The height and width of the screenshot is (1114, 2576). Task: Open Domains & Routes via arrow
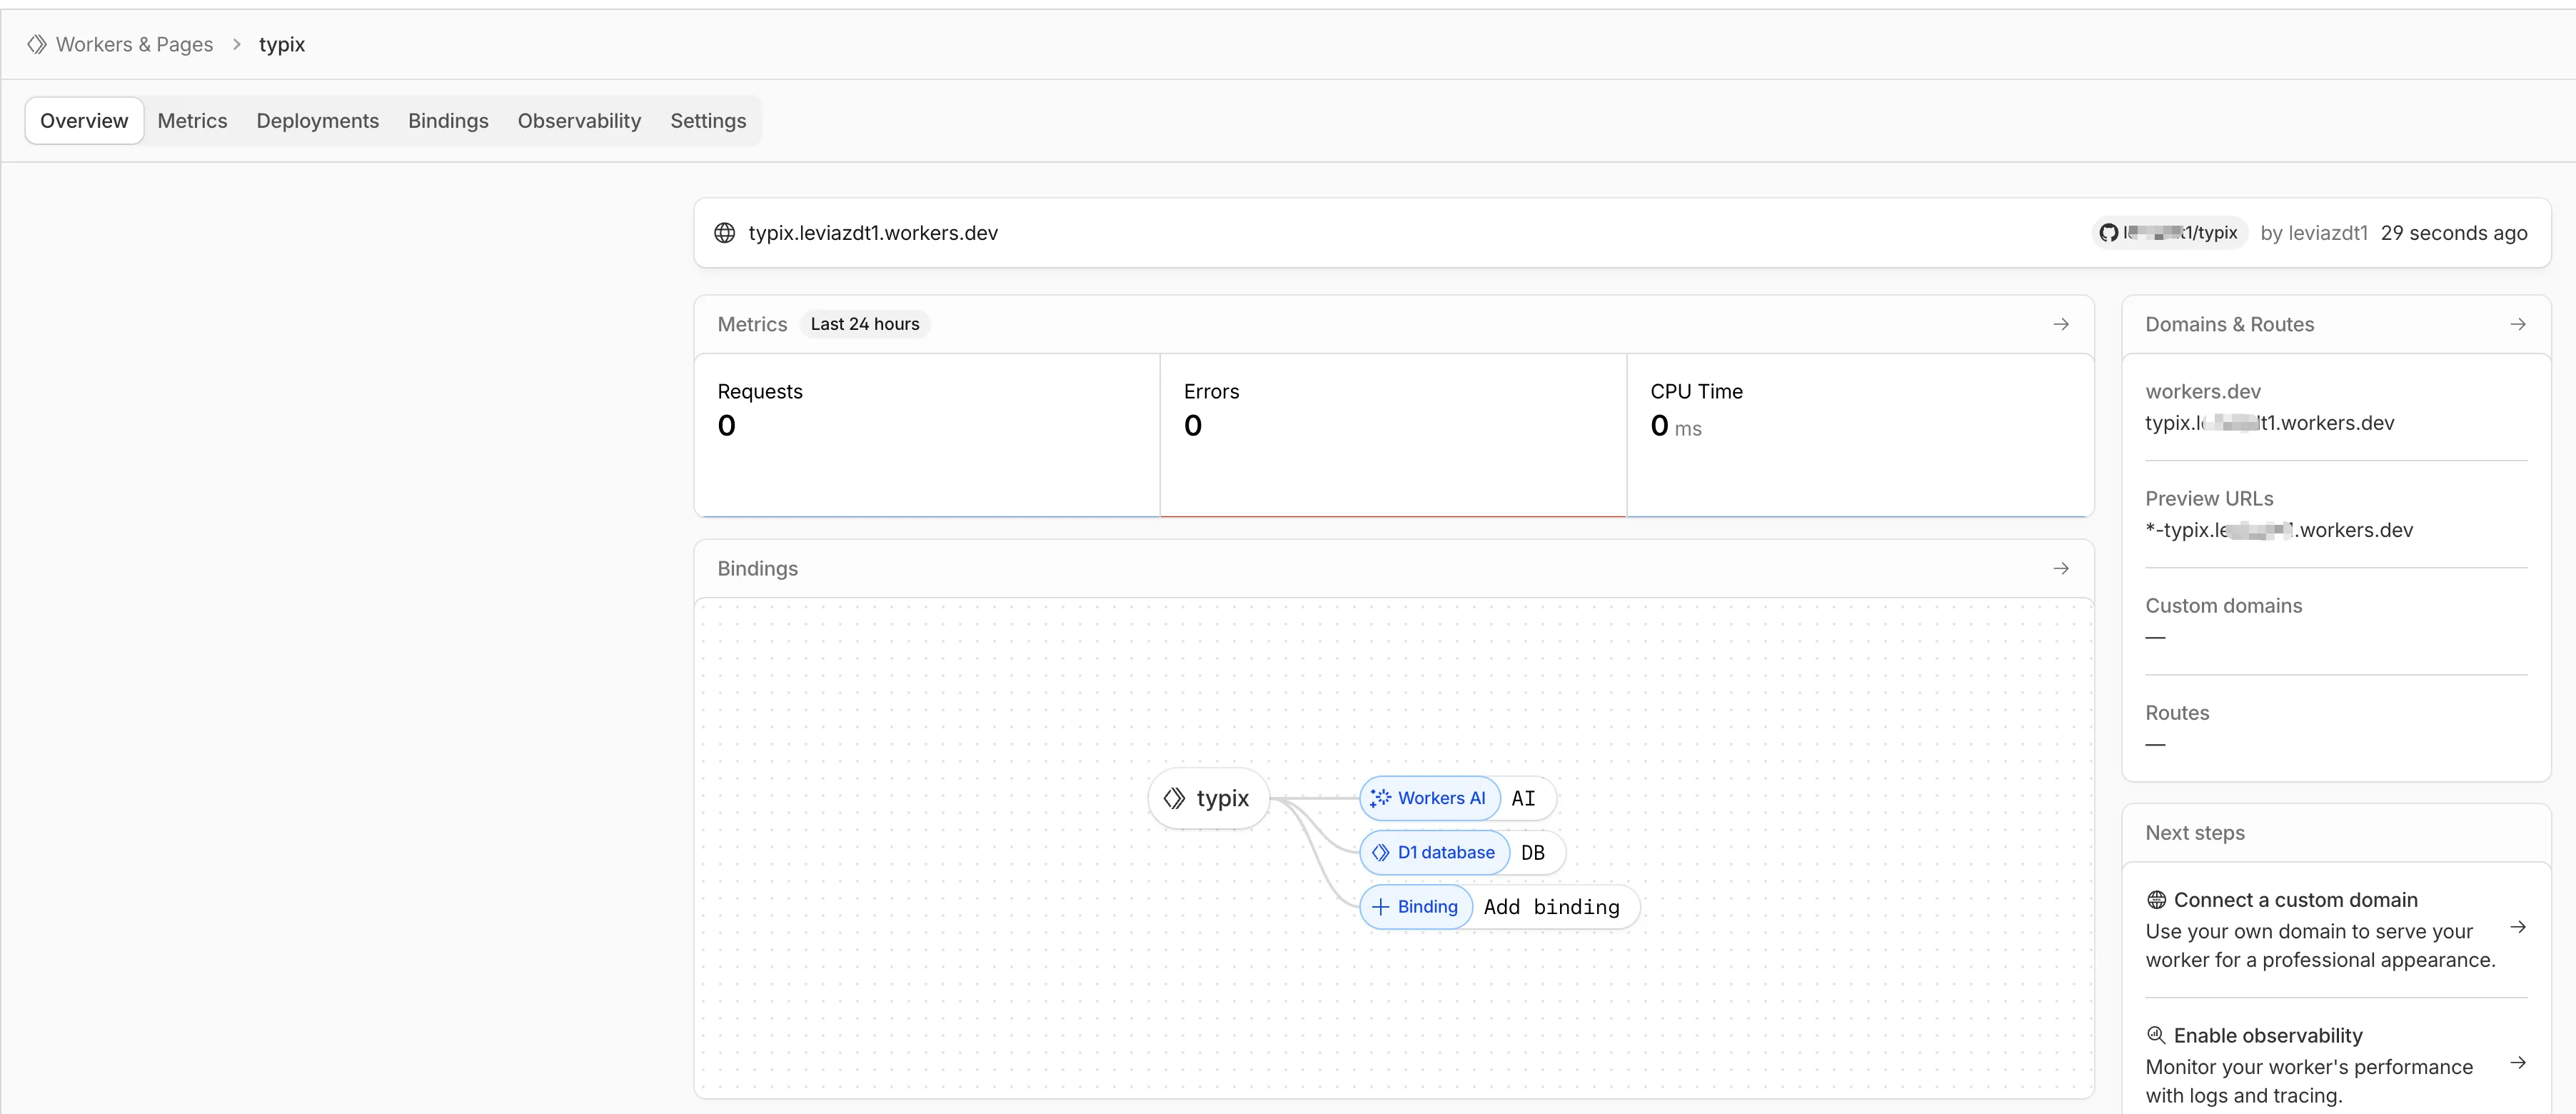2518,324
